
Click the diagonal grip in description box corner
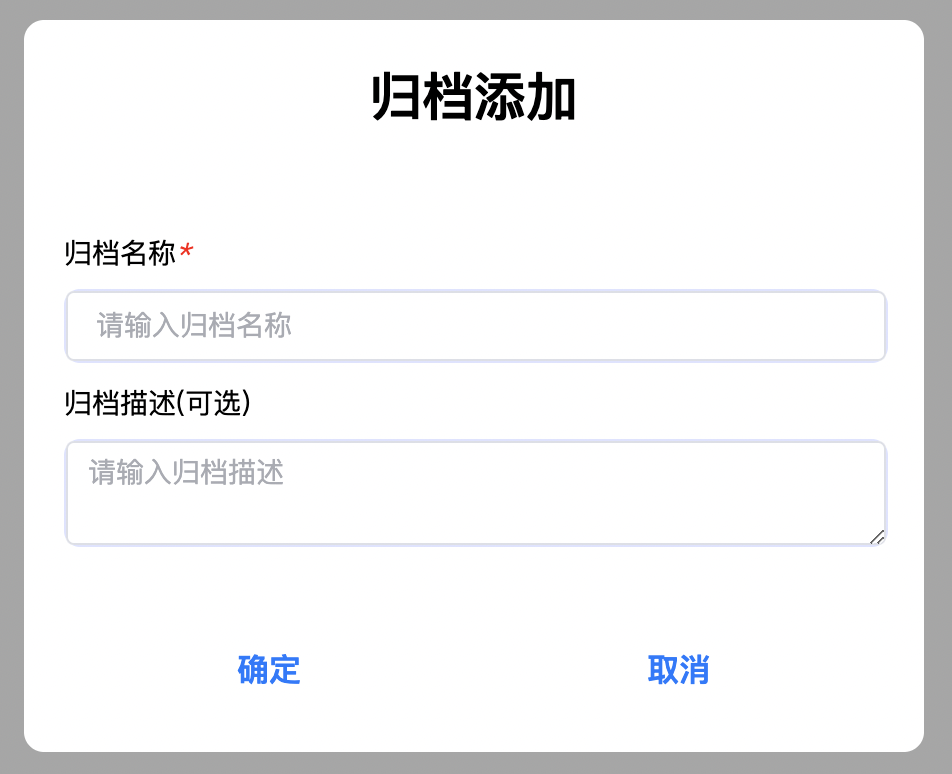877,537
